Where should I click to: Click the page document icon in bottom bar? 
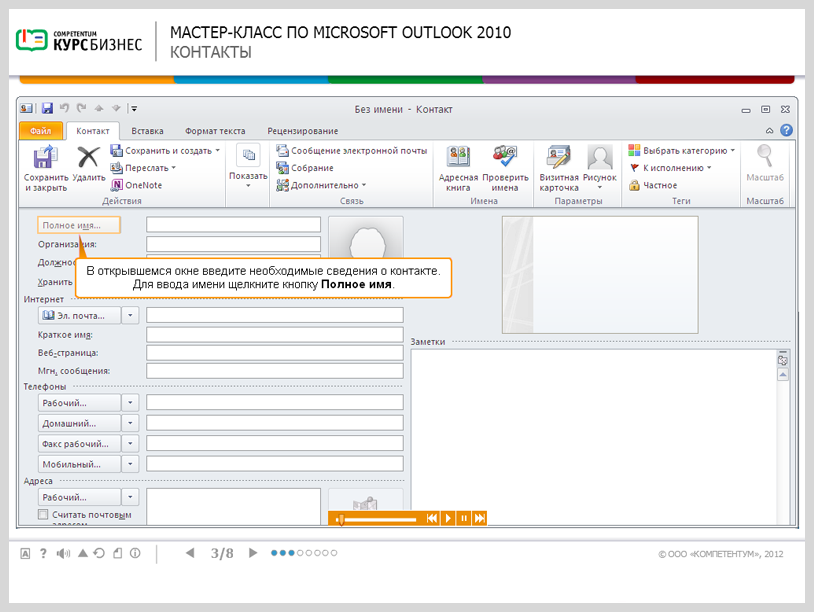(118, 553)
